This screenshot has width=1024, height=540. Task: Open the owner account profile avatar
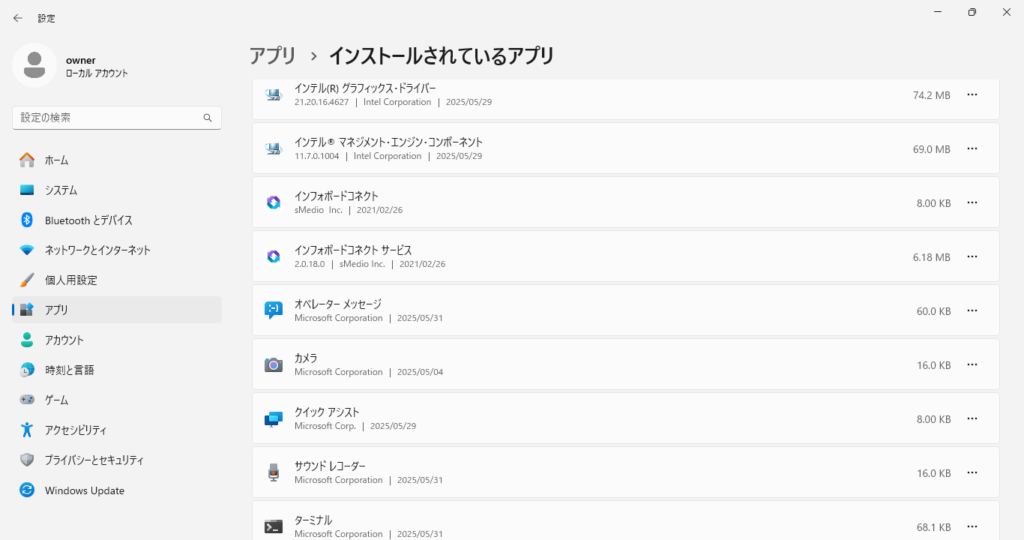coord(35,65)
